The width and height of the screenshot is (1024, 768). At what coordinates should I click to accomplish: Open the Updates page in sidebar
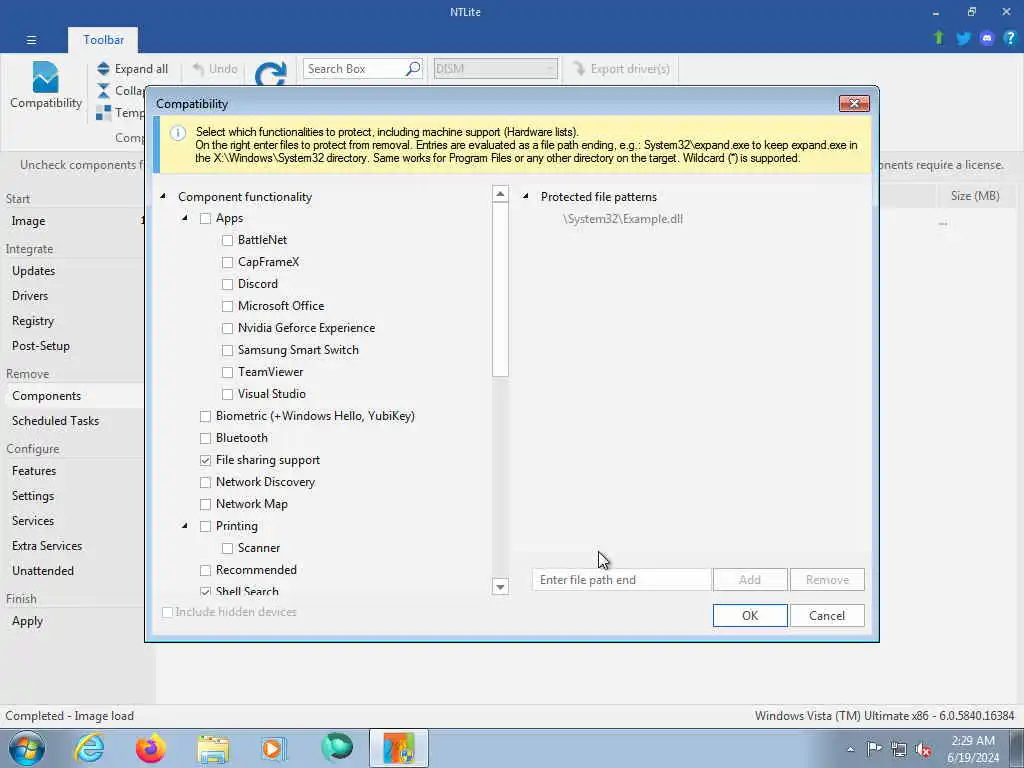click(x=33, y=270)
